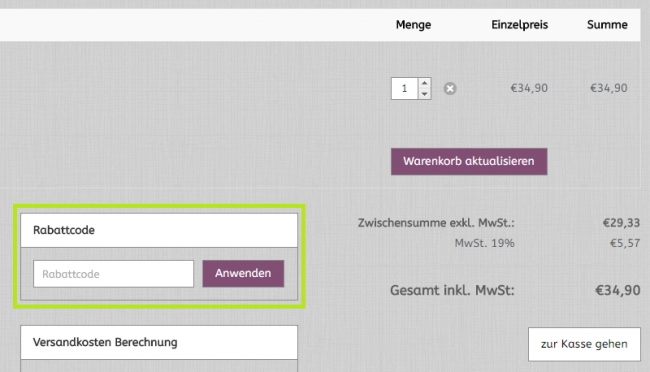Screen dimensions: 650x372
Task: Remove item with the circular X icon
Action: click(450, 88)
